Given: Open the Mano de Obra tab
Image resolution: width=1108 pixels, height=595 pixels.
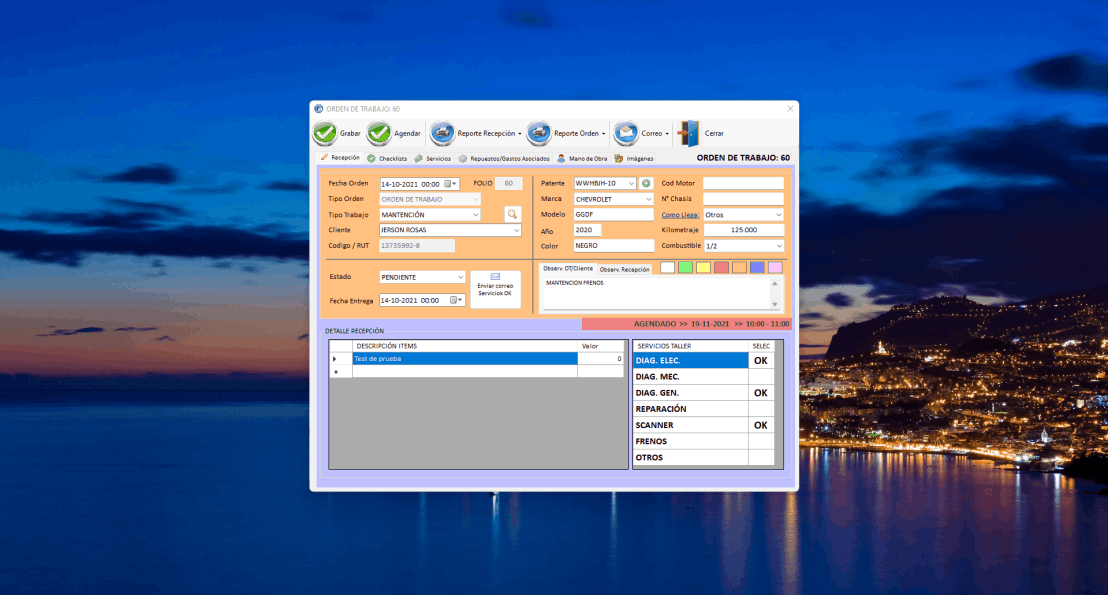Looking at the screenshot, I should [582, 158].
